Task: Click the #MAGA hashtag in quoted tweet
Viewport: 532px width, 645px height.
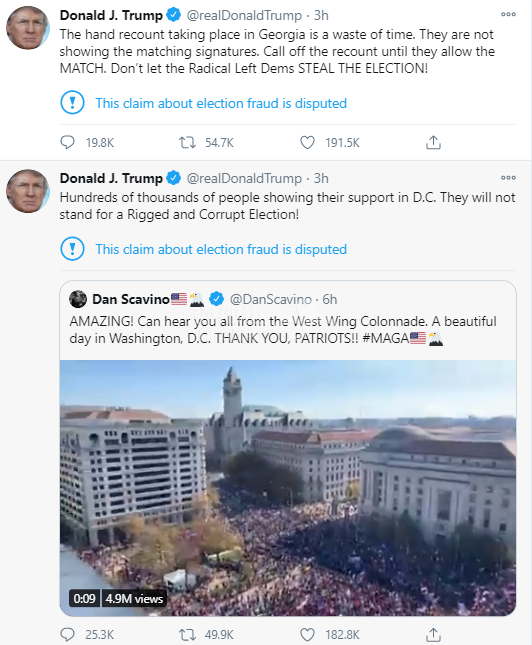Action: point(386,338)
